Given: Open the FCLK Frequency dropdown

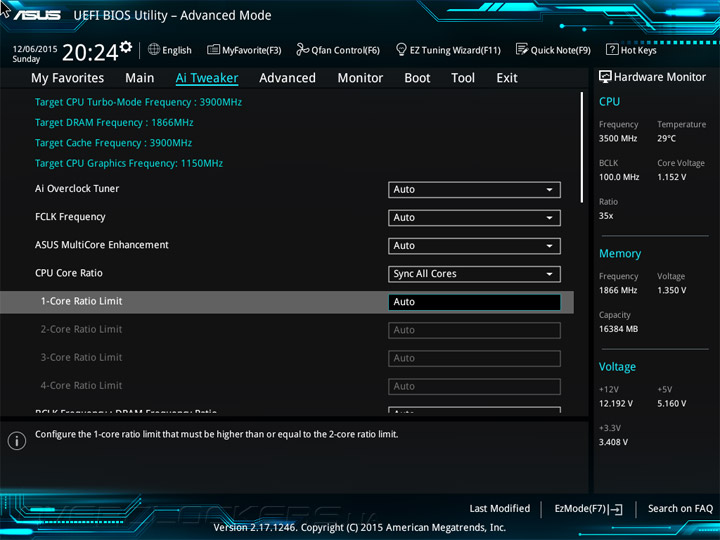Looking at the screenshot, I should pos(474,218).
